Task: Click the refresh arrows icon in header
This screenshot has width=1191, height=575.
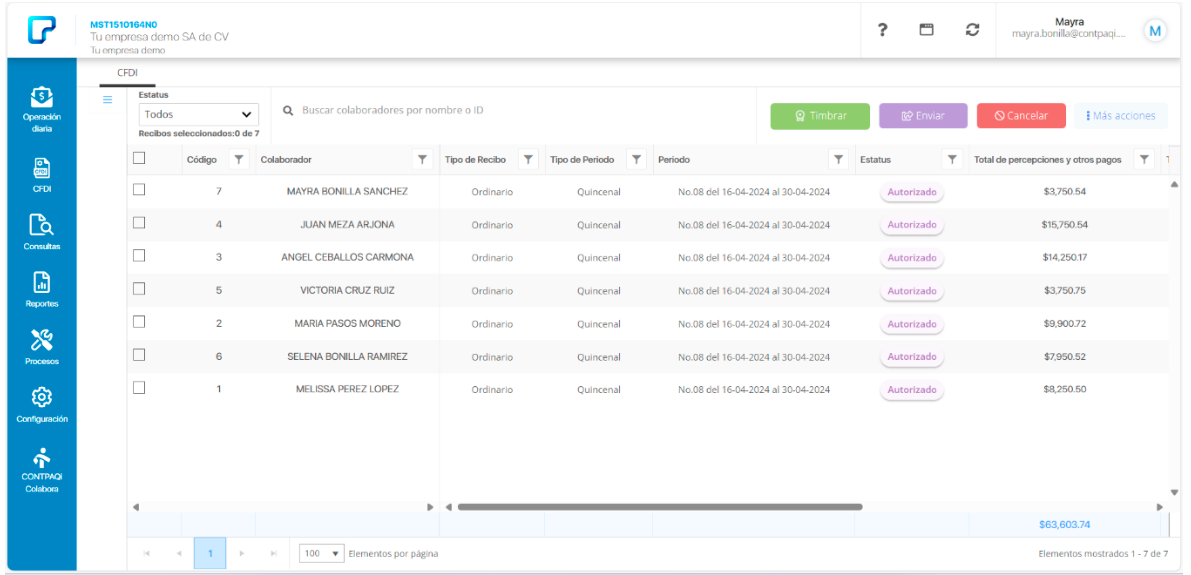Action: [972, 30]
